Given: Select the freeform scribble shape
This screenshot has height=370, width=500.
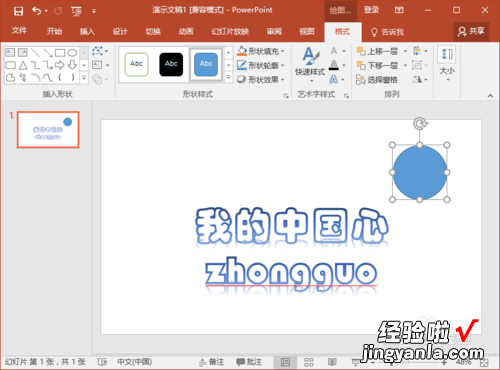Looking at the screenshot, I should (23, 77).
